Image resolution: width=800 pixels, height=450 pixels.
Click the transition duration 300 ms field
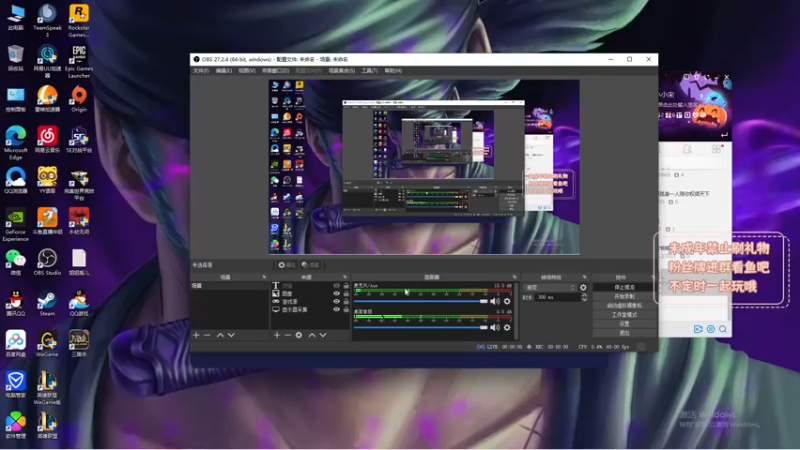(x=558, y=297)
